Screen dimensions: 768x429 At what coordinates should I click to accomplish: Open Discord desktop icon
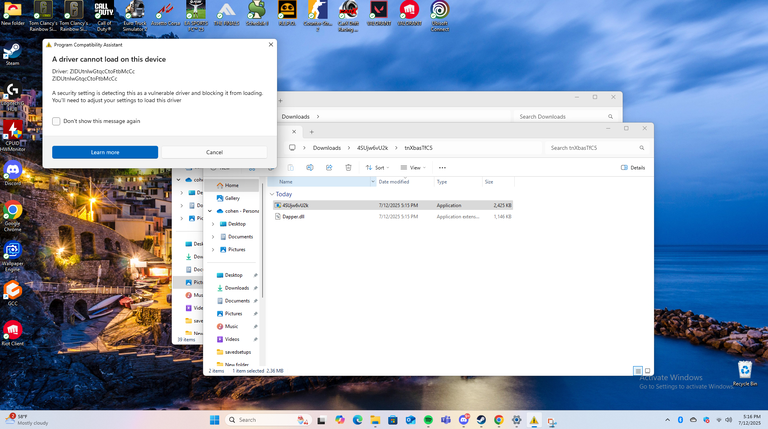[13, 172]
